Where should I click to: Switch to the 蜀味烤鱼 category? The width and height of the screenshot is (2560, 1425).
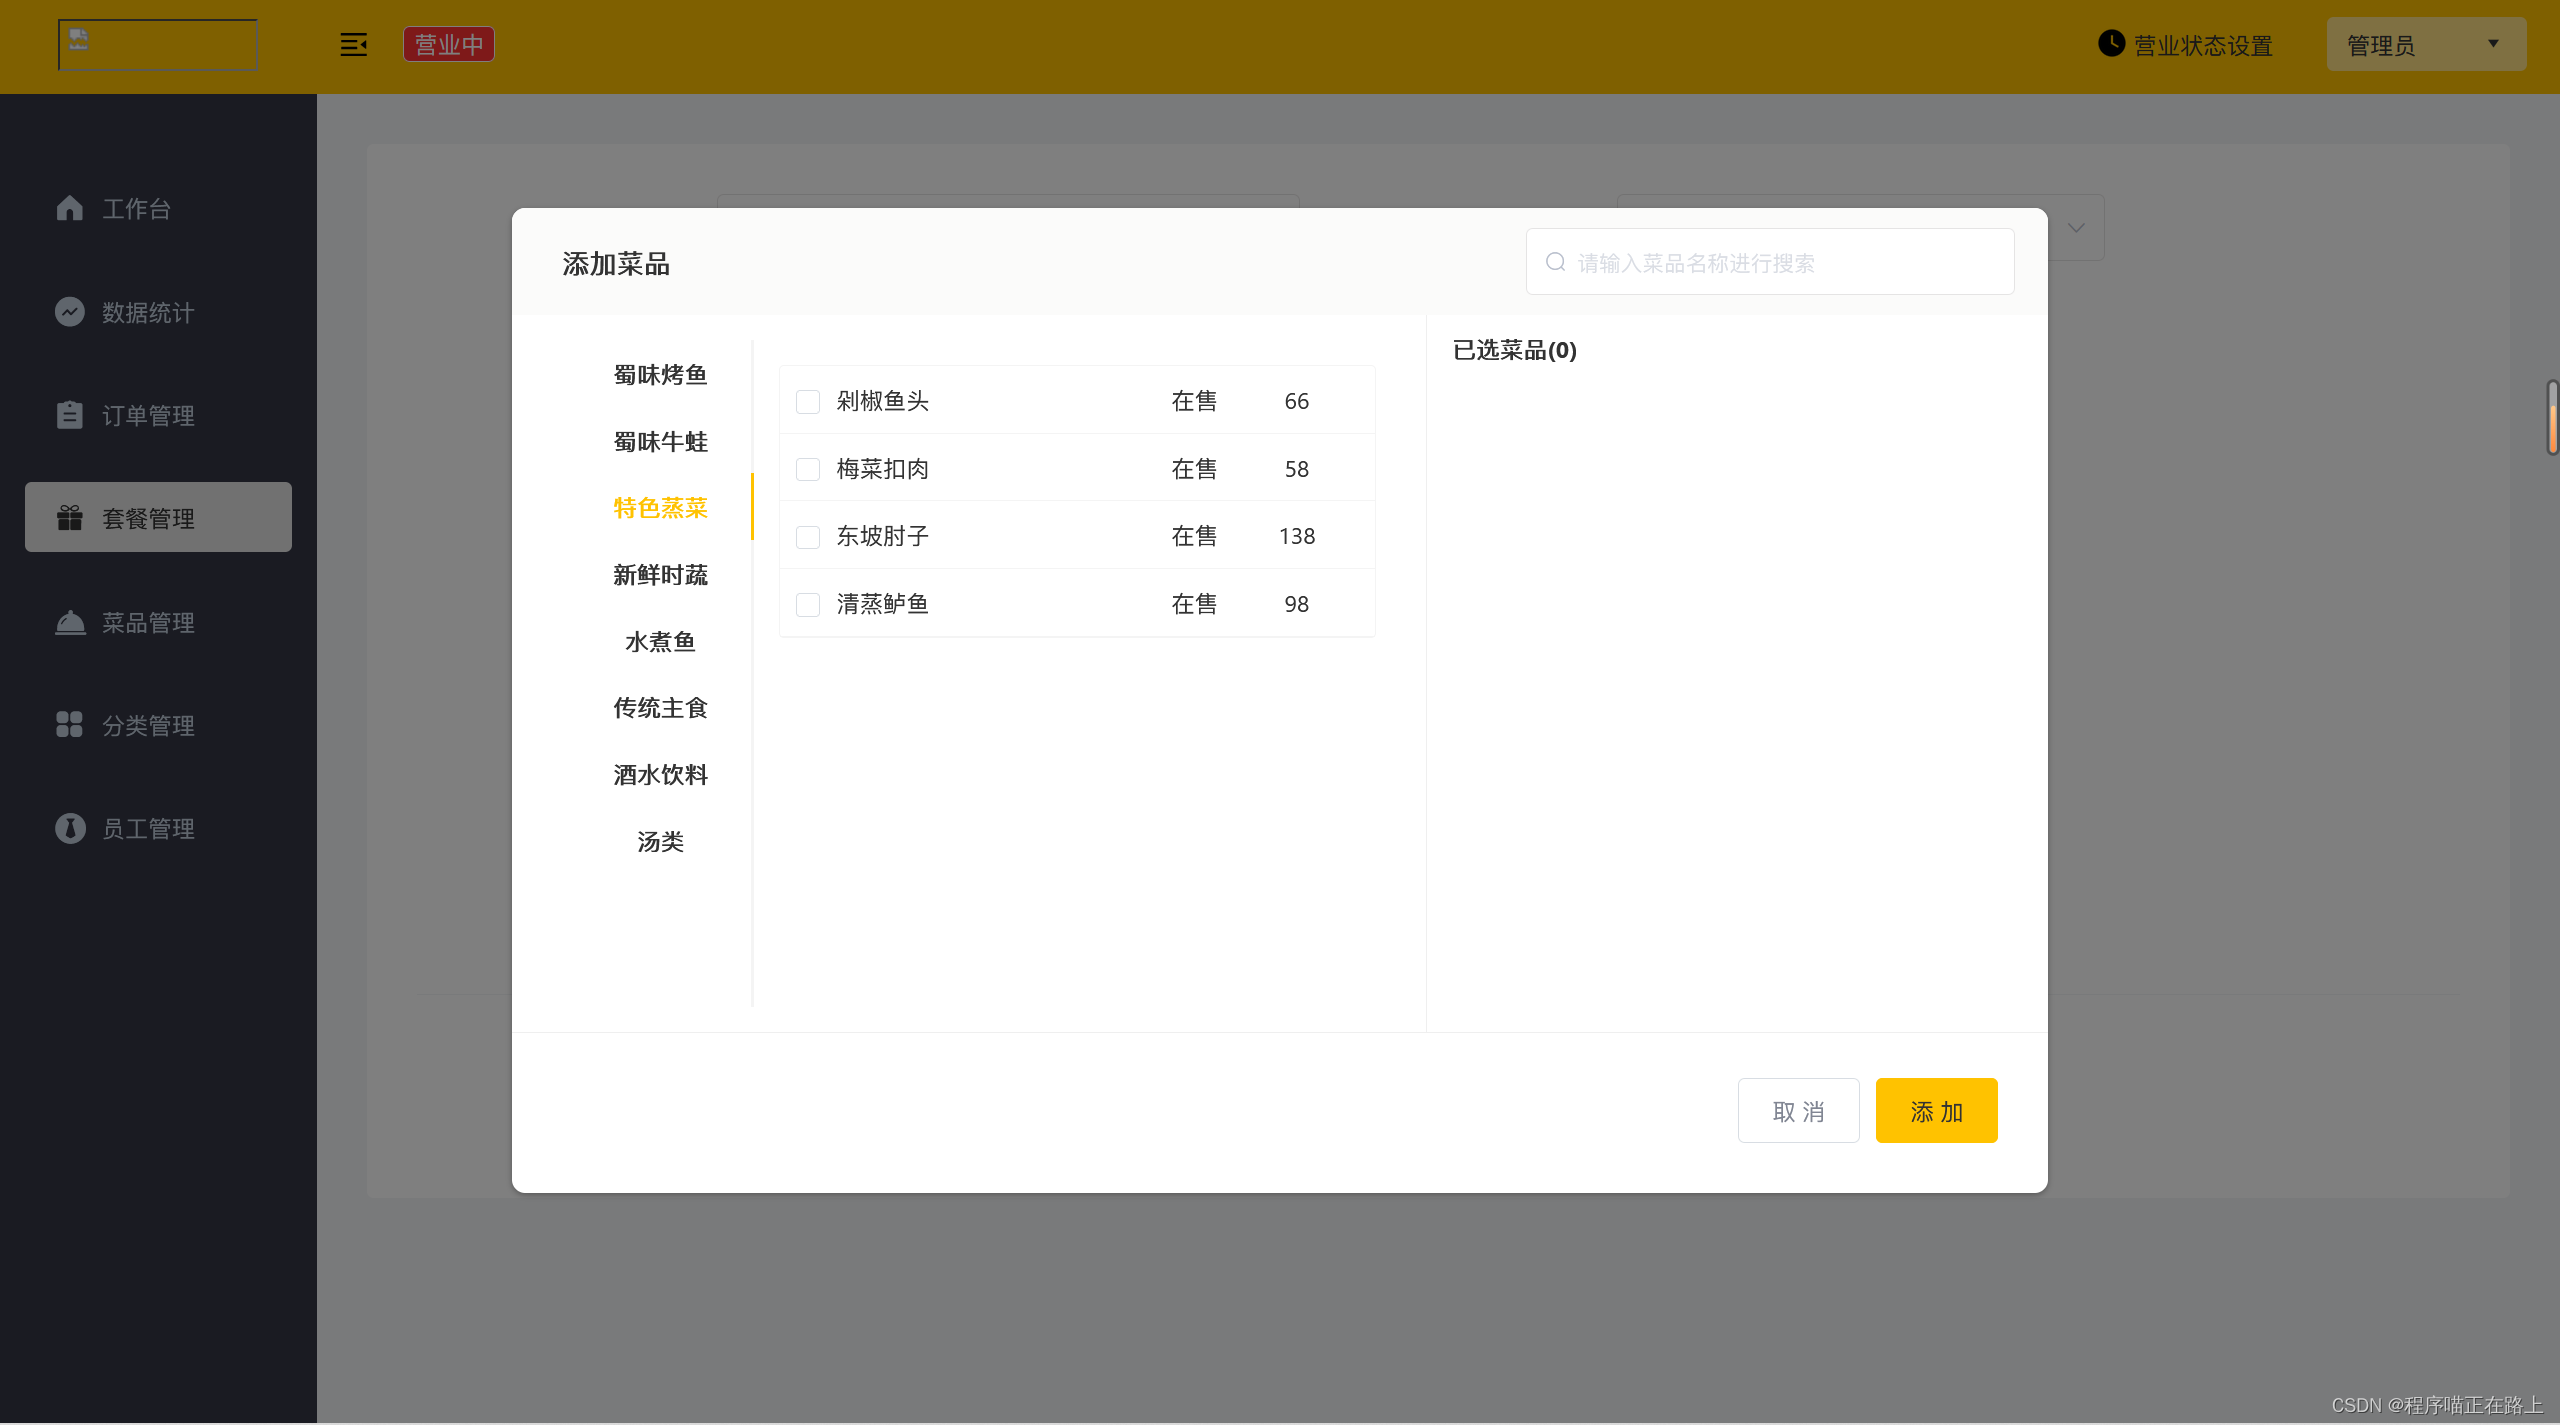tap(660, 374)
